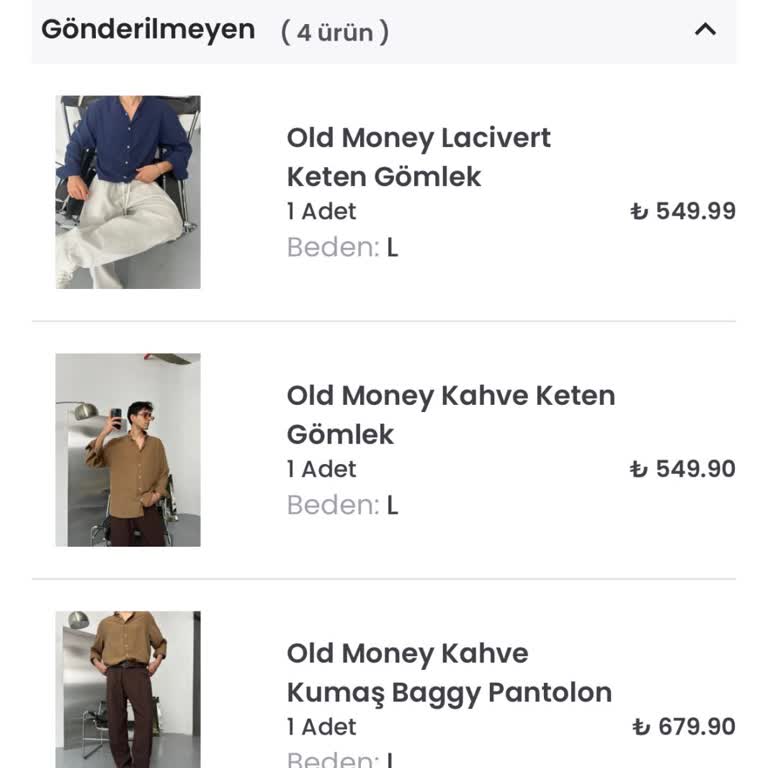This screenshot has width=768, height=768.
Task: Click the lira symbol beside 679.90
Action: click(641, 728)
